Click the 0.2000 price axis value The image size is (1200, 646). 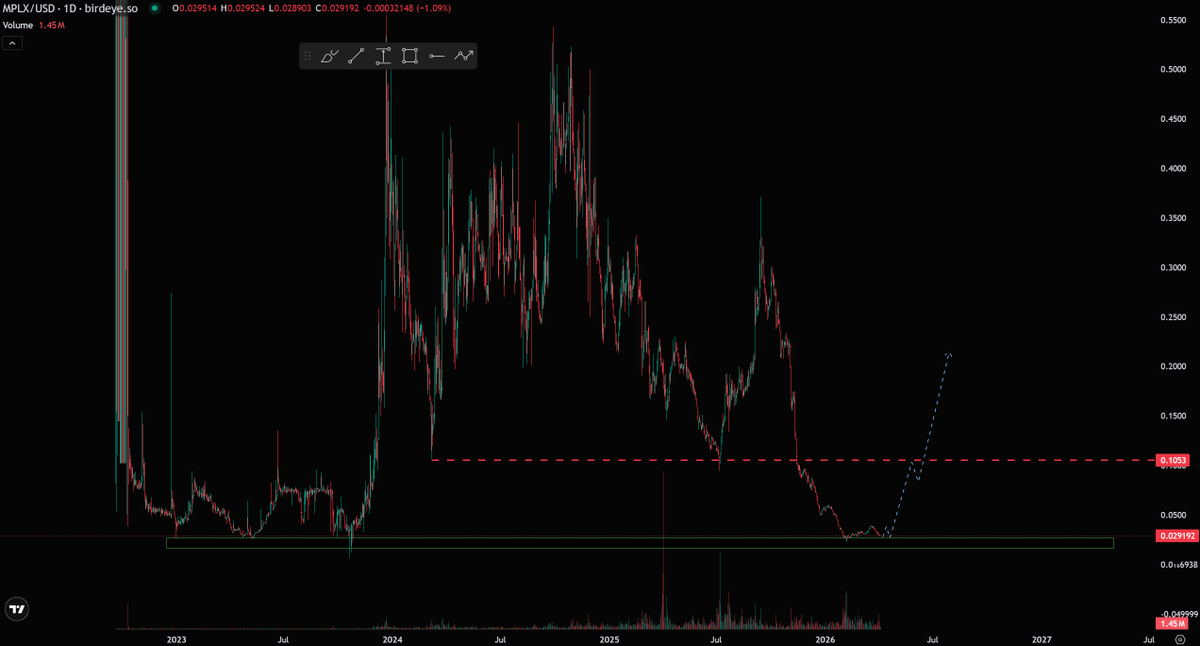tap(1173, 366)
